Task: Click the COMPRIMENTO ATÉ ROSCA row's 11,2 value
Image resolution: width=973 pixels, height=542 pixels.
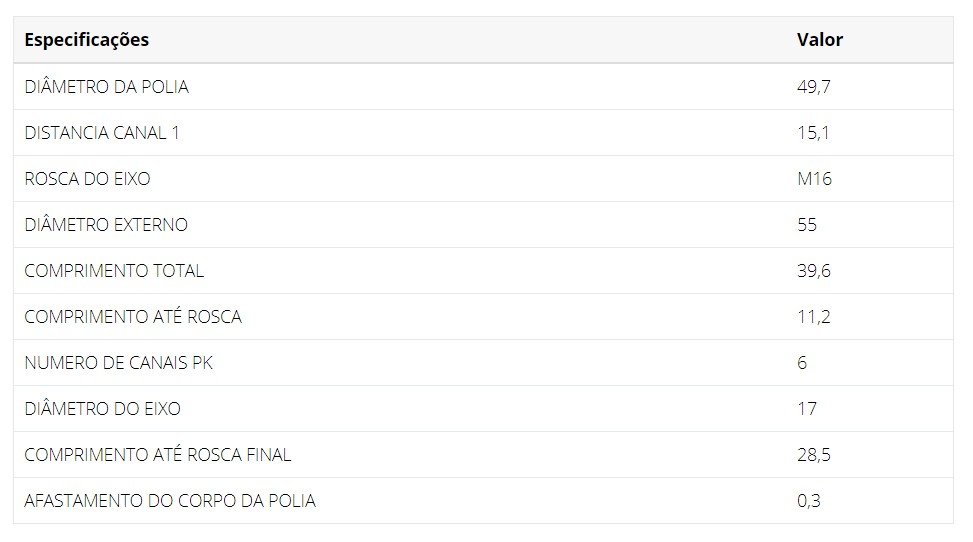Action: (814, 317)
